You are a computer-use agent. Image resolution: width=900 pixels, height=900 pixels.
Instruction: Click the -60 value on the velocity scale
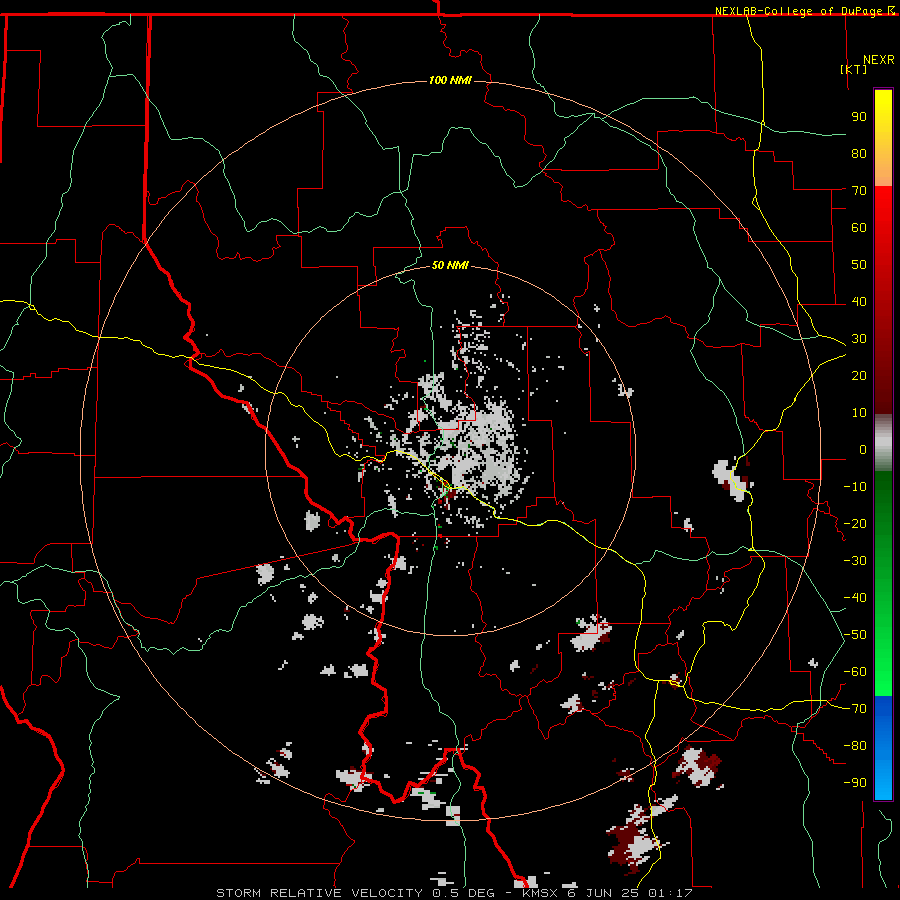pos(855,672)
